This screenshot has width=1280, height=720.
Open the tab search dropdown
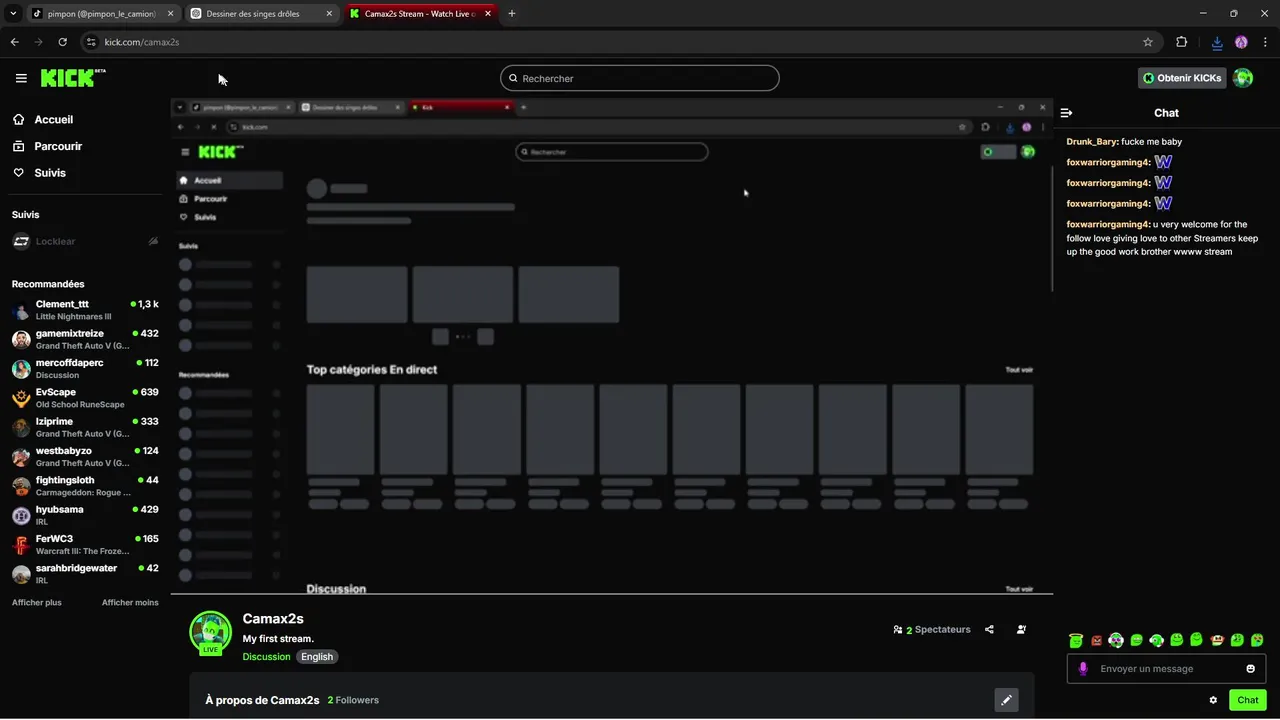[x=13, y=14]
